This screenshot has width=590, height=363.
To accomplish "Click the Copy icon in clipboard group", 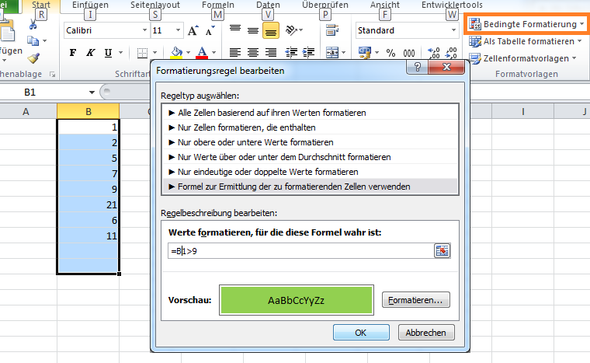I will coord(33,41).
